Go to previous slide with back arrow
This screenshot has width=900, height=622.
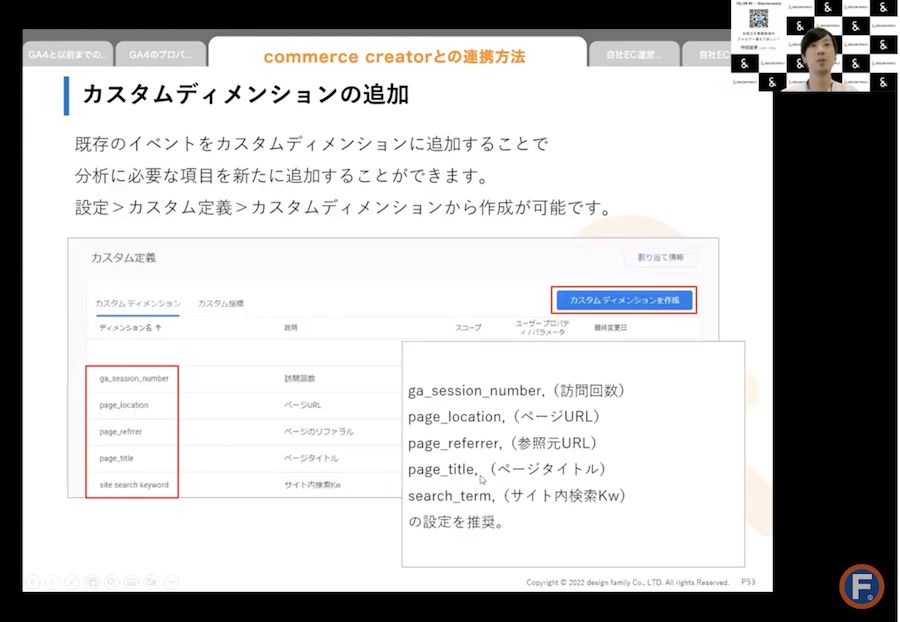pos(33,582)
